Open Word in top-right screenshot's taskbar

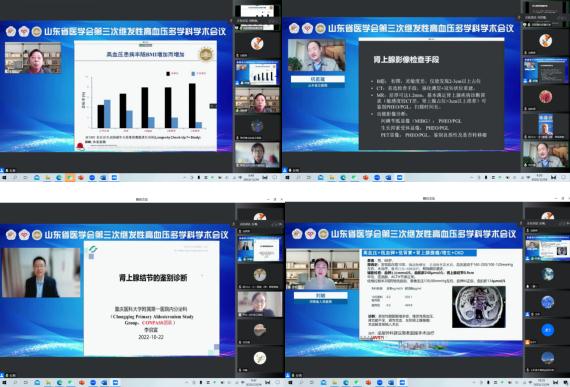[x=388, y=178]
